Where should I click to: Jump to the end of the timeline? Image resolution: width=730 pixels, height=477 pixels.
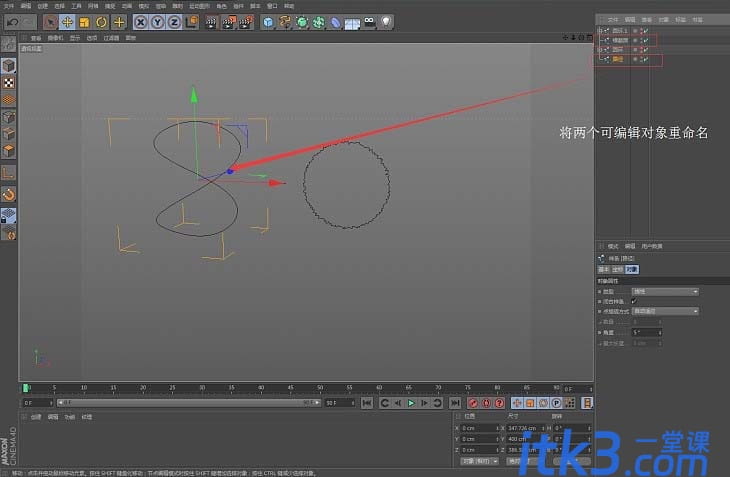point(455,403)
